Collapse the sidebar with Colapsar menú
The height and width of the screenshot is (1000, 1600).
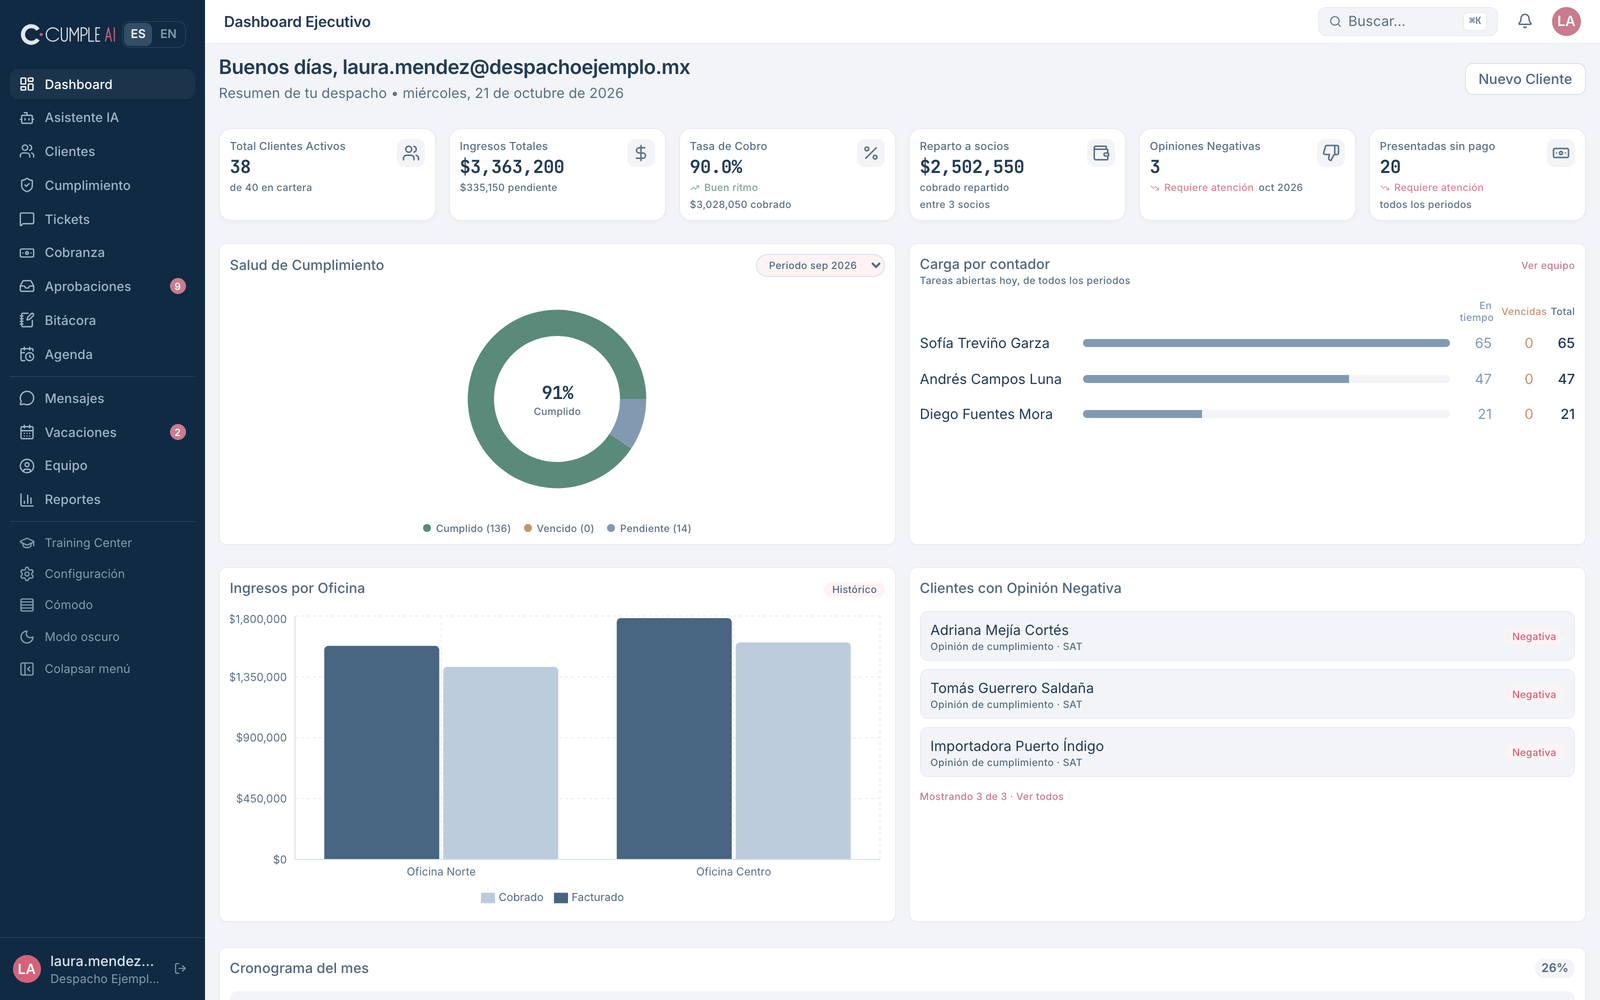pyautogui.click(x=102, y=669)
